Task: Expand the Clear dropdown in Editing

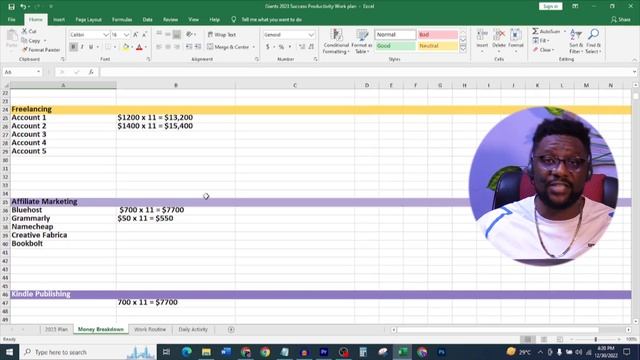Action: point(553,50)
